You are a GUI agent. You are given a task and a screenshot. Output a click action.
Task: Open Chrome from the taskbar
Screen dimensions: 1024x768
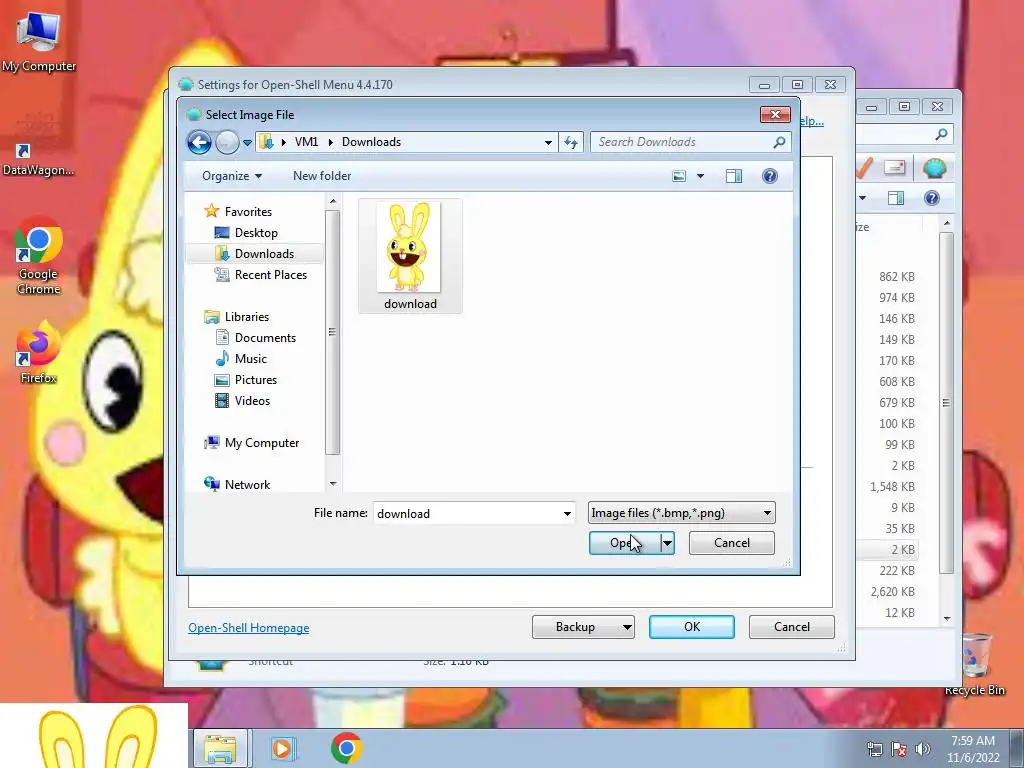point(347,748)
